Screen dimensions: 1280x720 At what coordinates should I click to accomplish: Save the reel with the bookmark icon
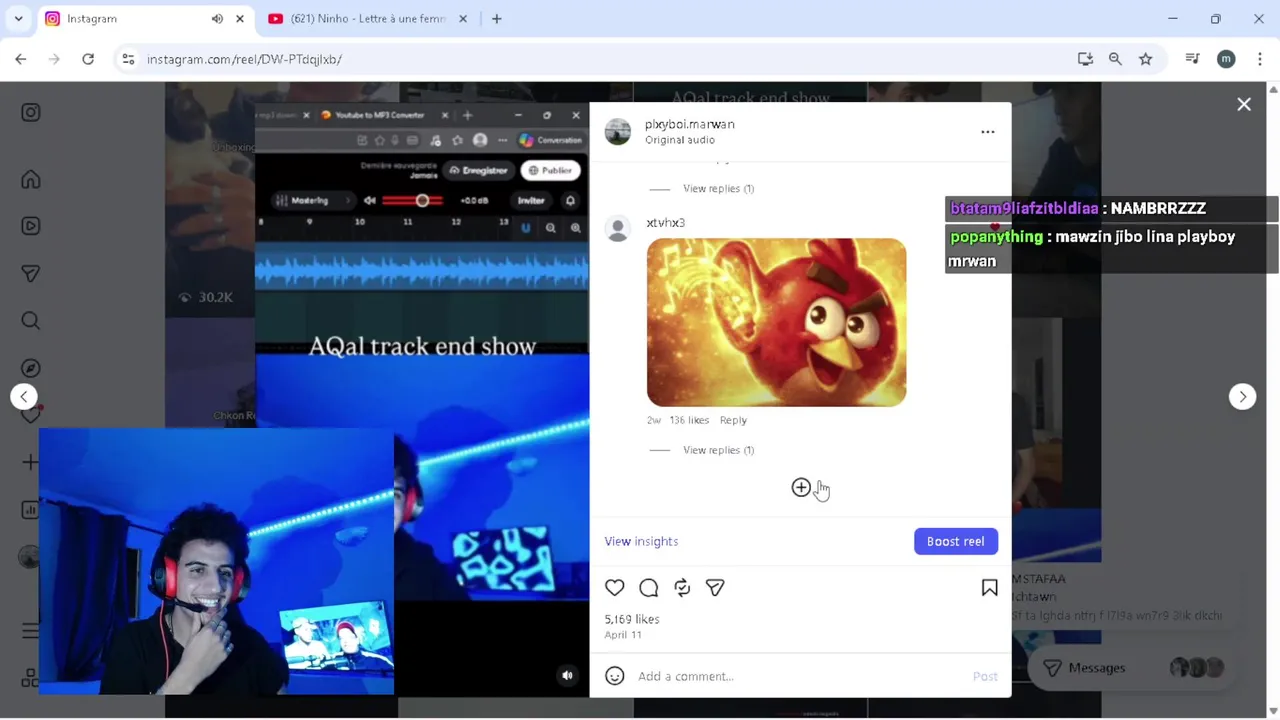(x=989, y=588)
